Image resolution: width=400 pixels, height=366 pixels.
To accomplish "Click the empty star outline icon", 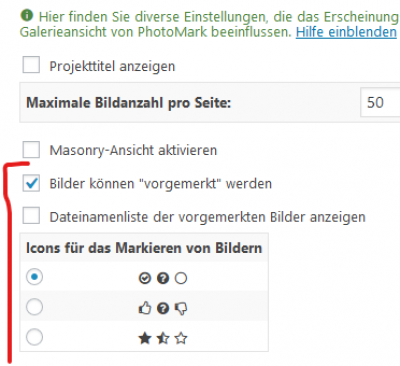I will [x=181, y=339].
